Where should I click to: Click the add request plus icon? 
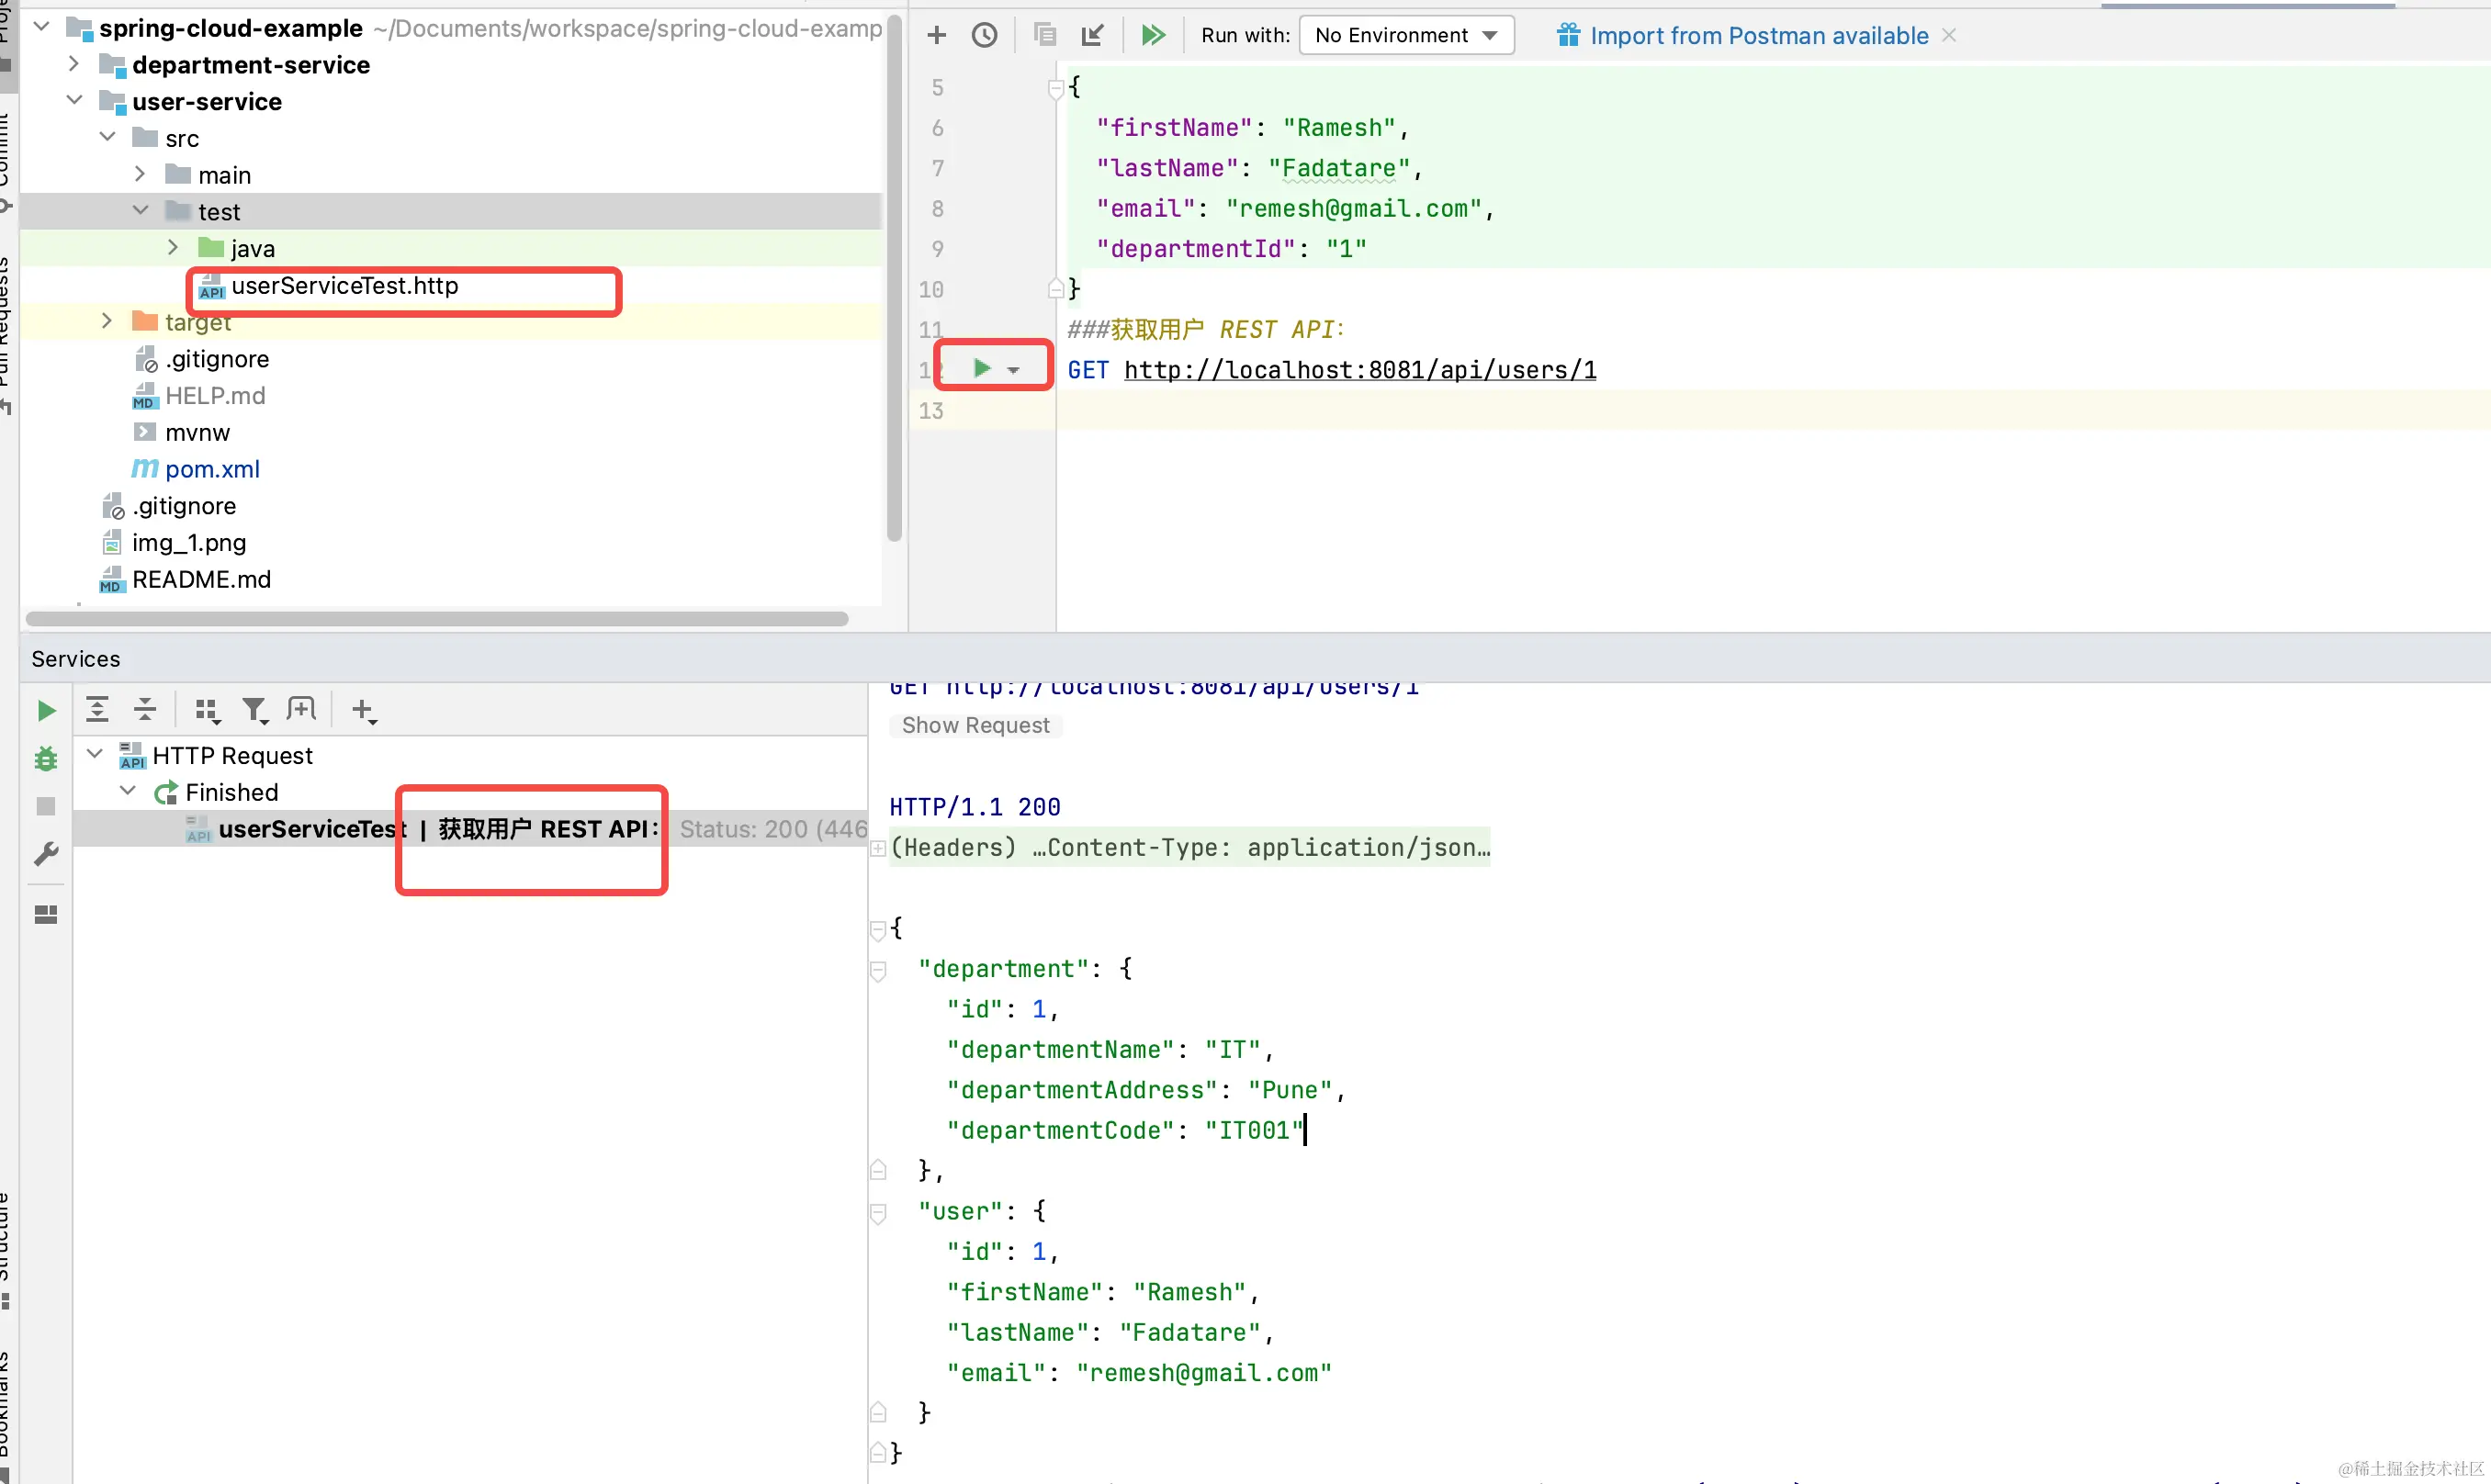(936, 36)
